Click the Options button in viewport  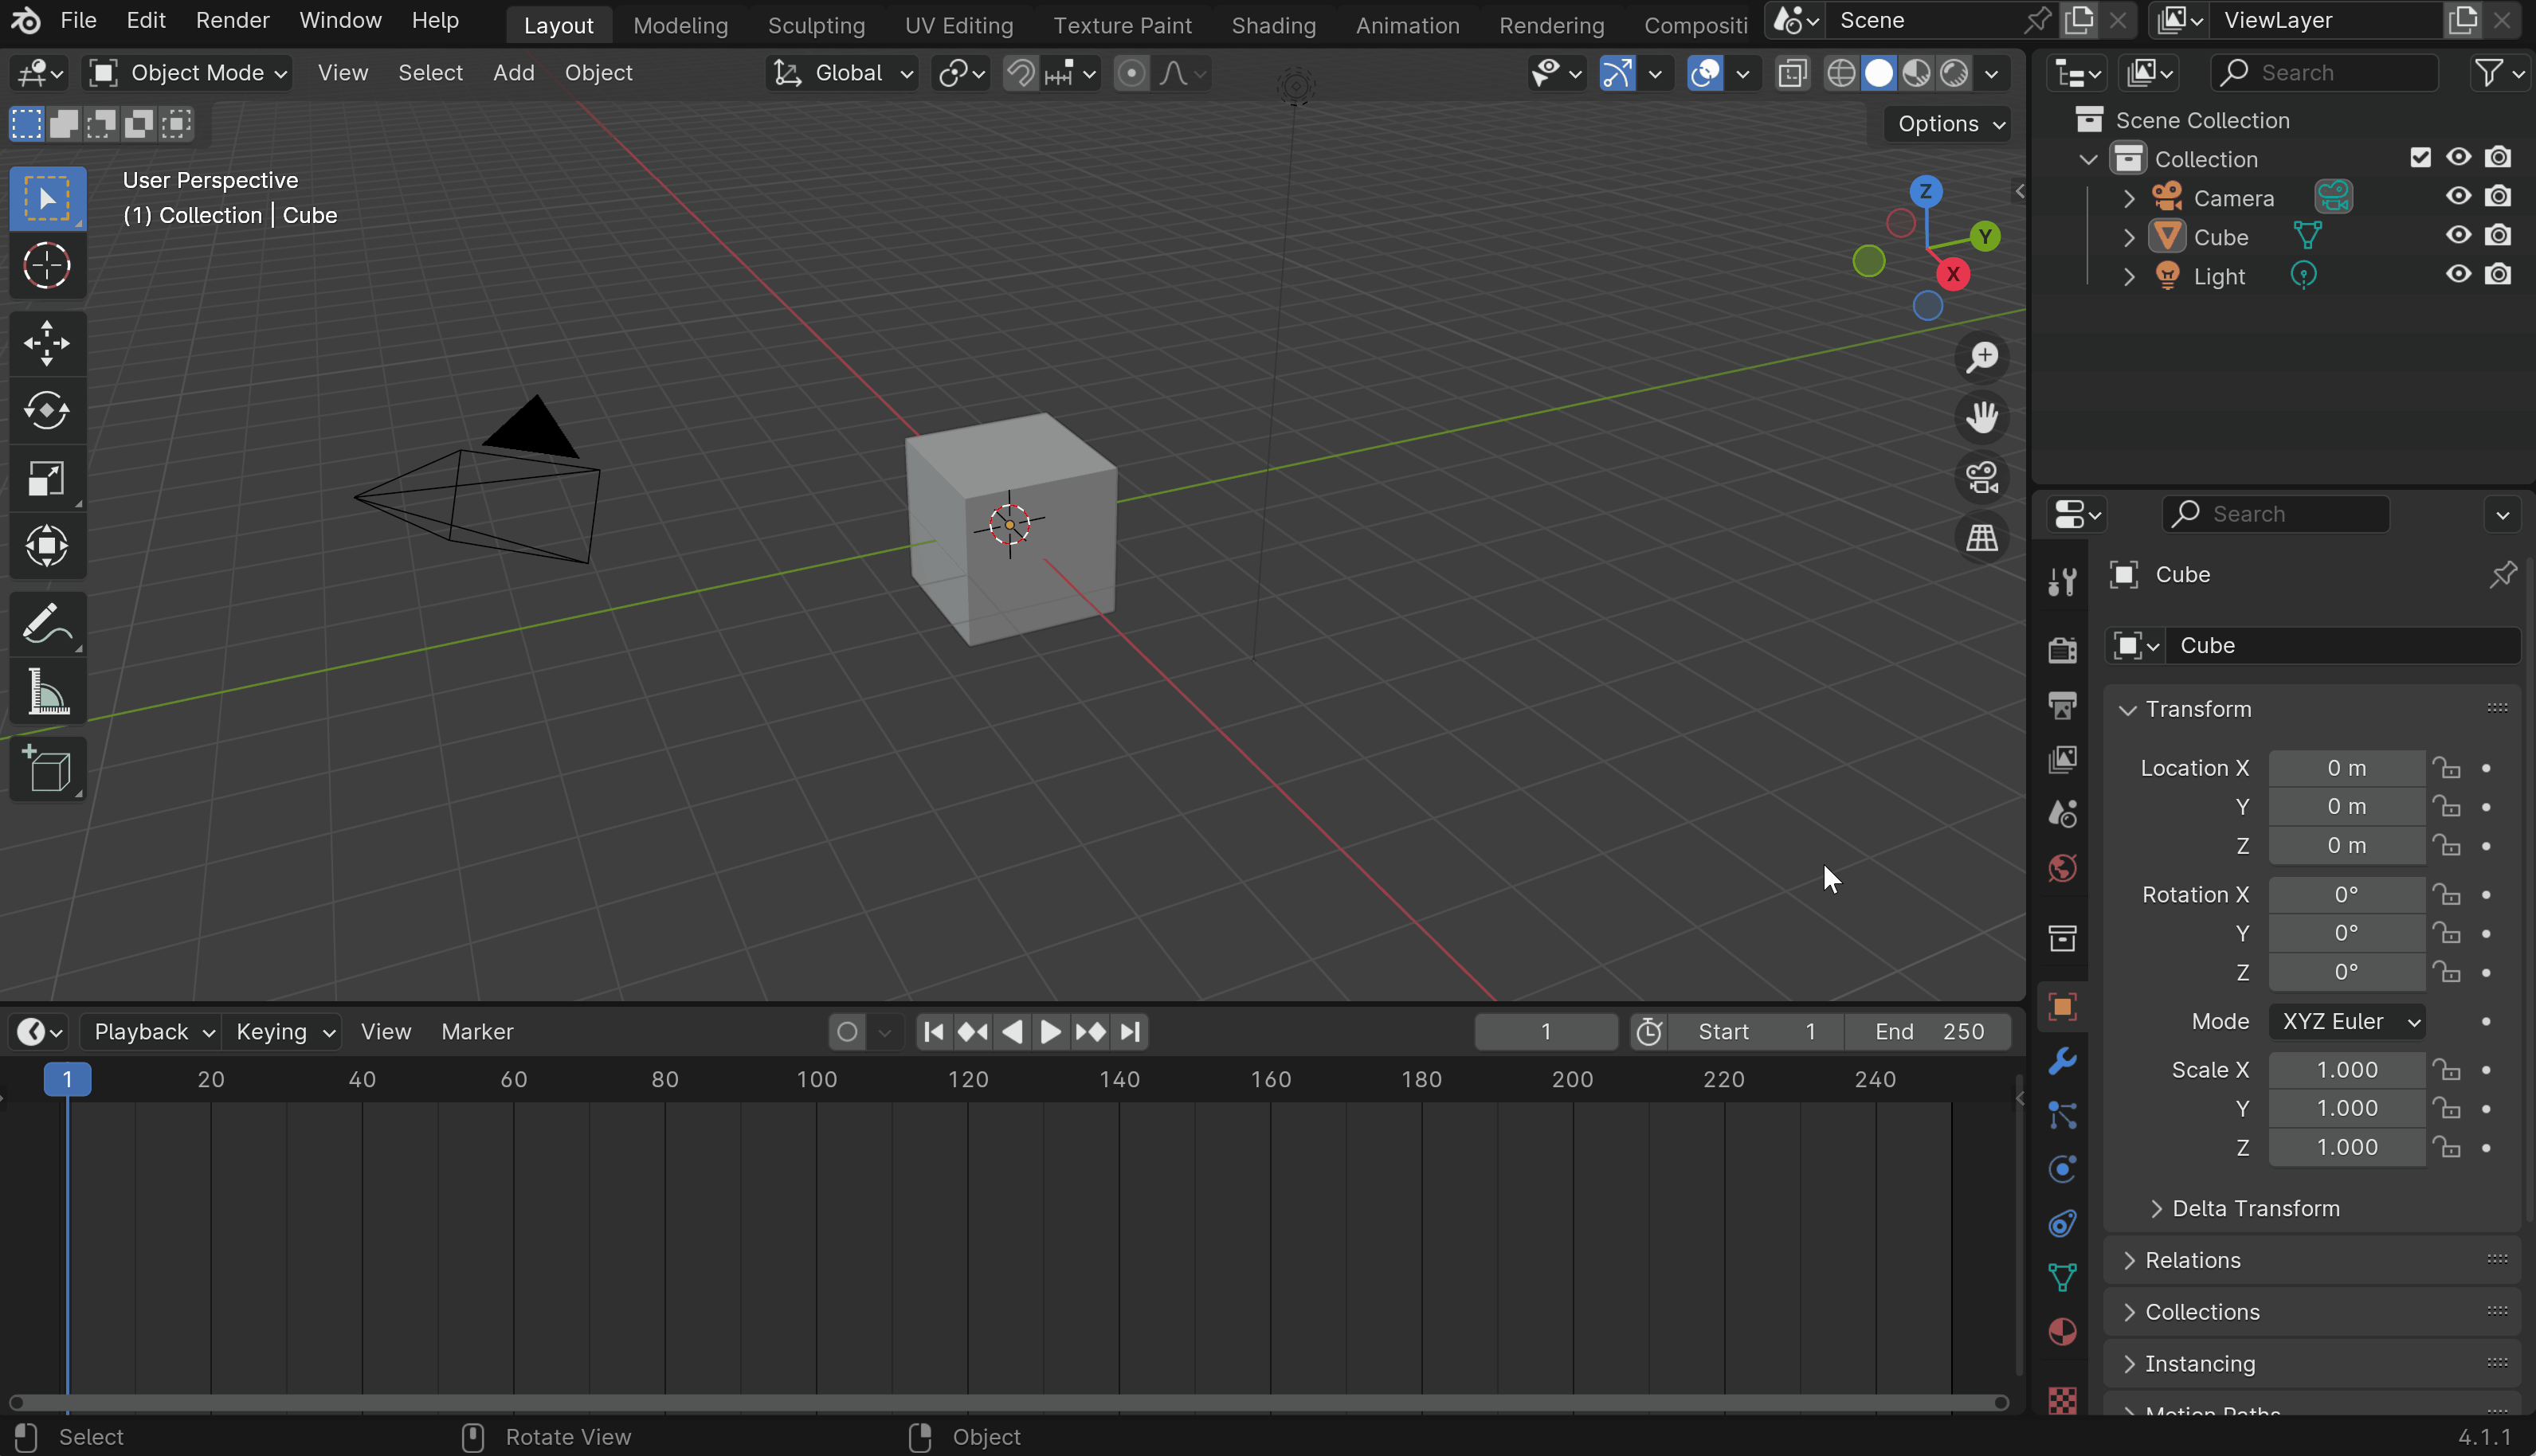click(1949, 124)
